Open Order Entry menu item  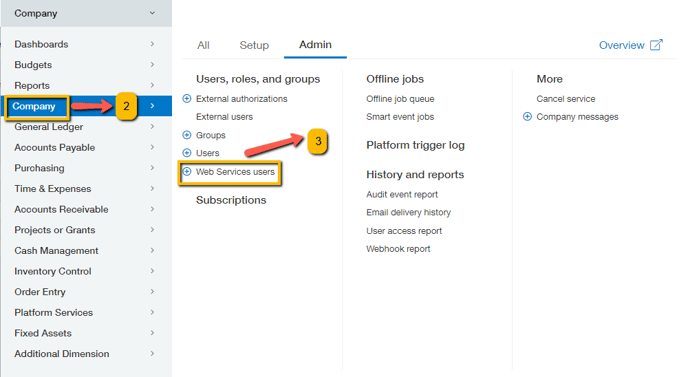pos(39,292)
